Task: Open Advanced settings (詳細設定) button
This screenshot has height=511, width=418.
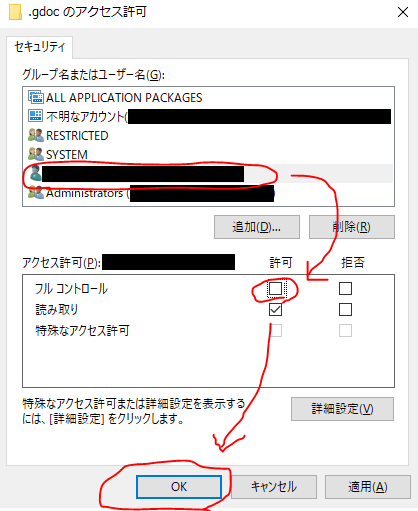Action: coord(342,409)
